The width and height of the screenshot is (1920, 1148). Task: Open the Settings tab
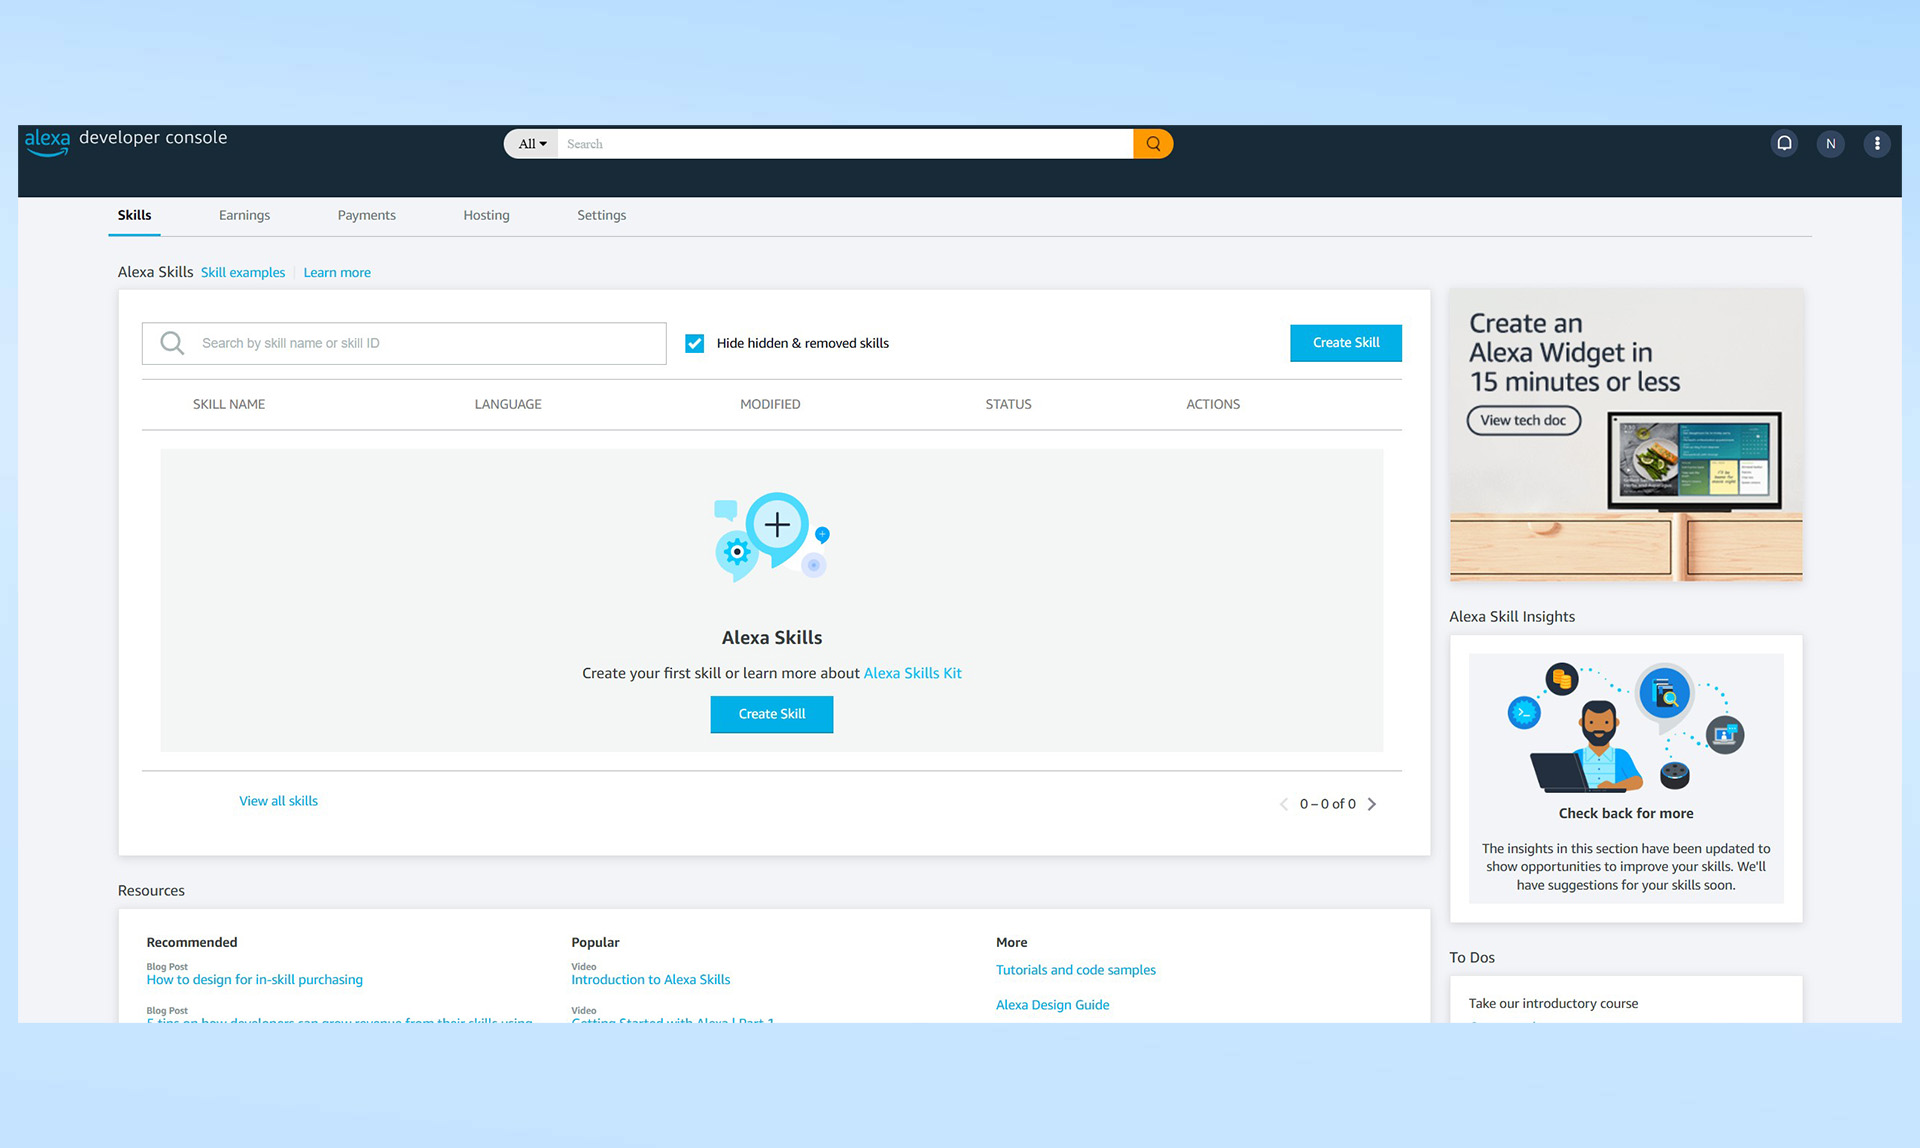click(601, 215)
